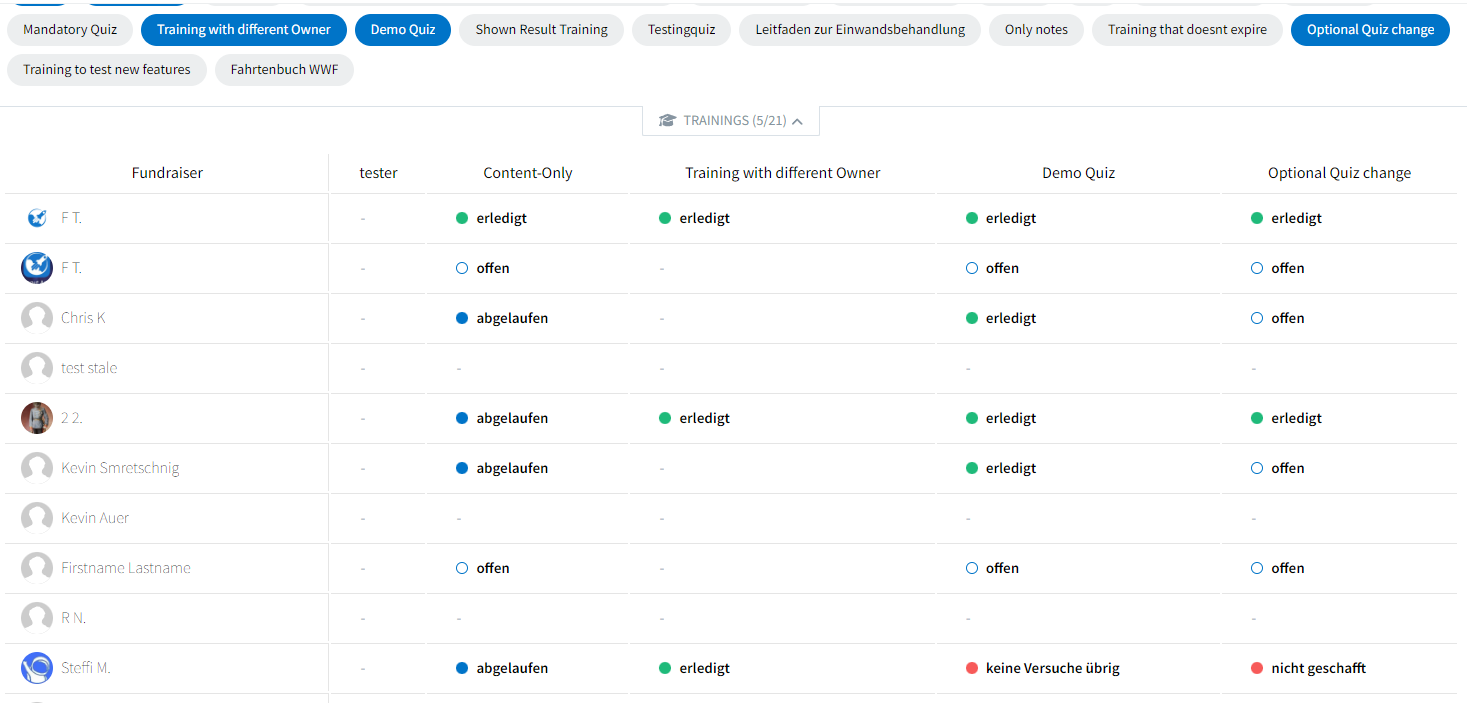This screenshot has width=1467, height=703.
Task: Deselect Training with different Owner chip
Action: tap(244, 30)
